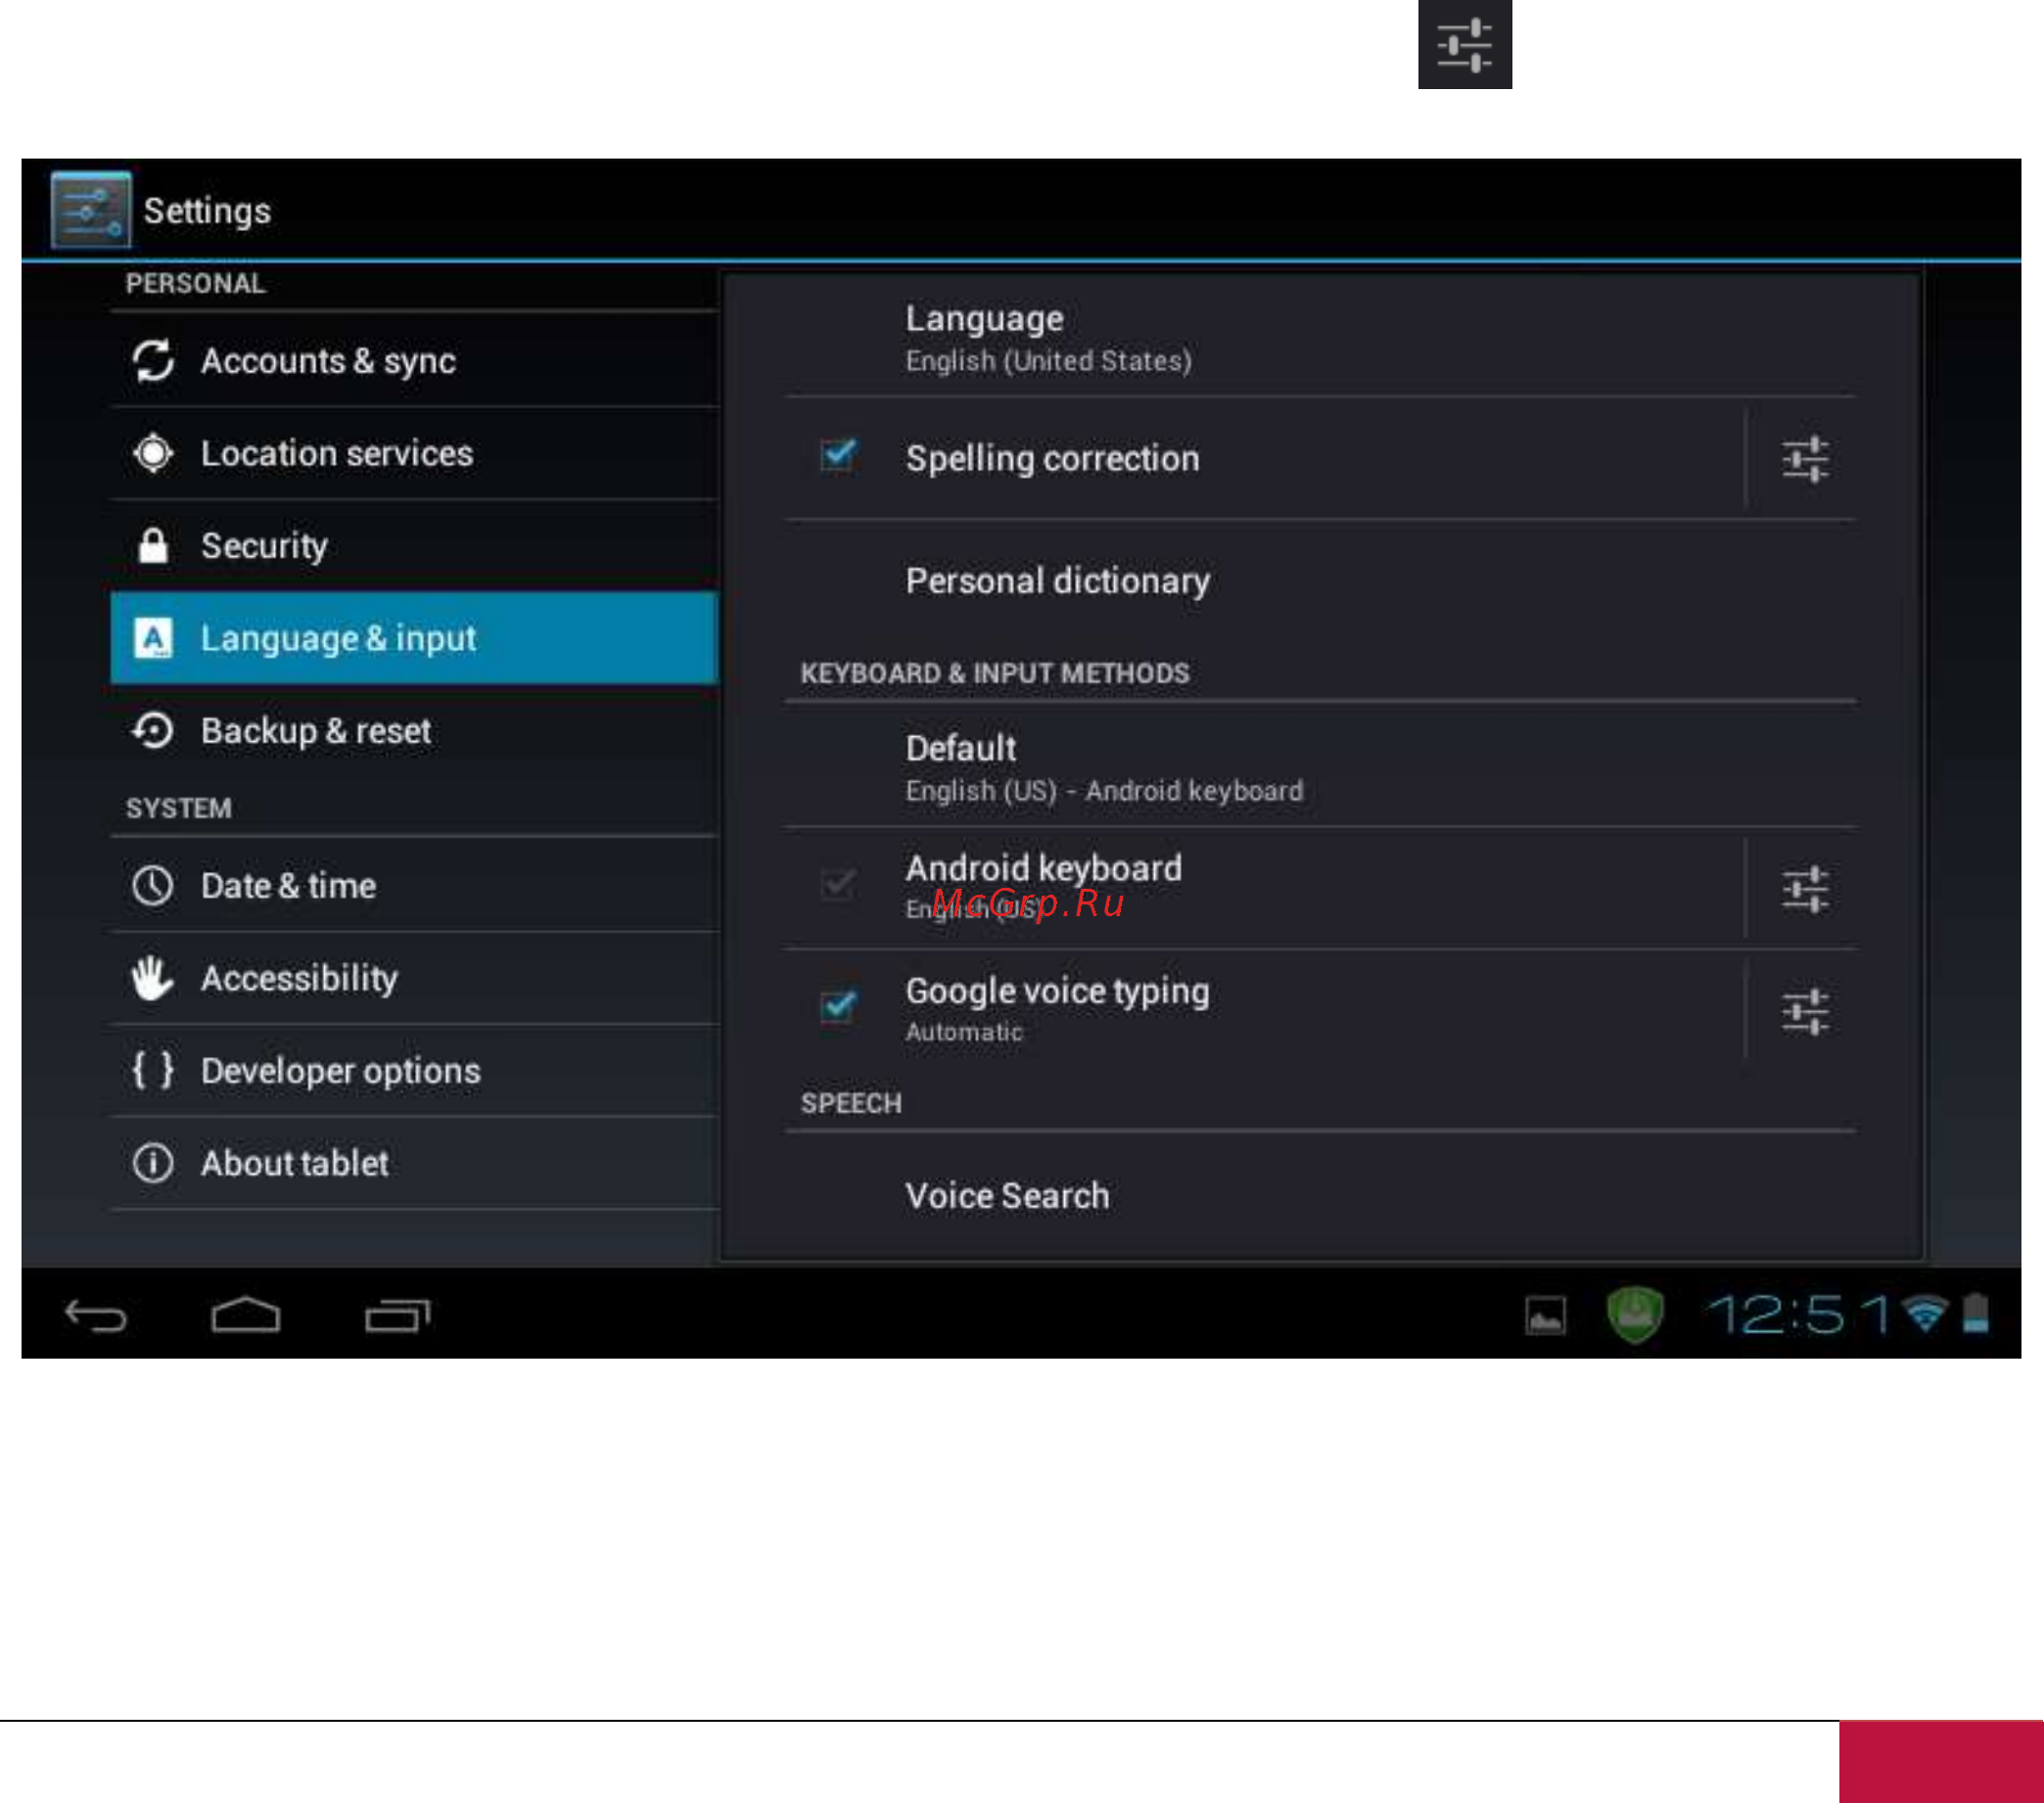Click the Android keyboard label
The width and height of the screenshot is (2044, 1803).
click(x=1043, y=868)
